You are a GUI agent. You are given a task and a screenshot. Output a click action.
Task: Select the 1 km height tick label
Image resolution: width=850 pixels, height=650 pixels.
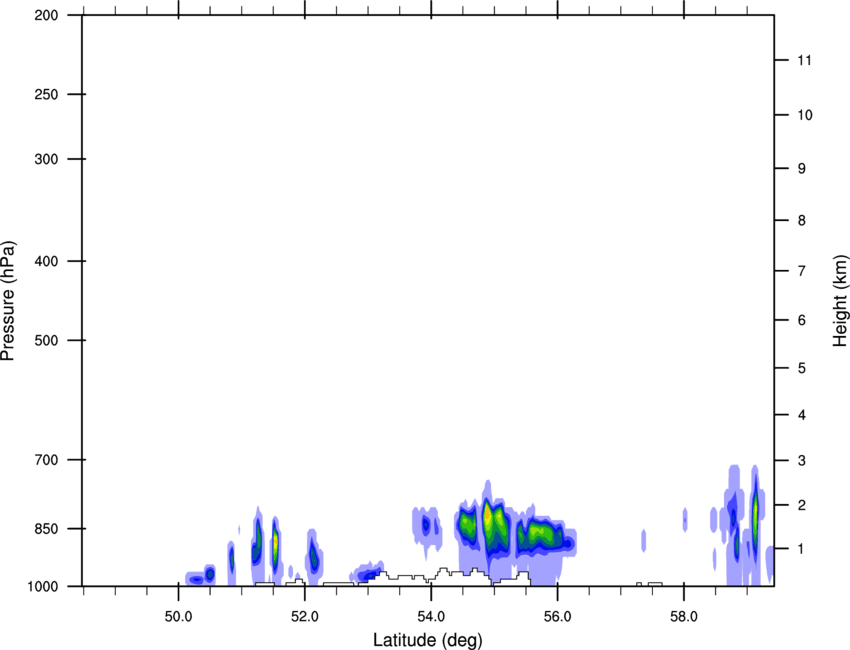(802, 549)
